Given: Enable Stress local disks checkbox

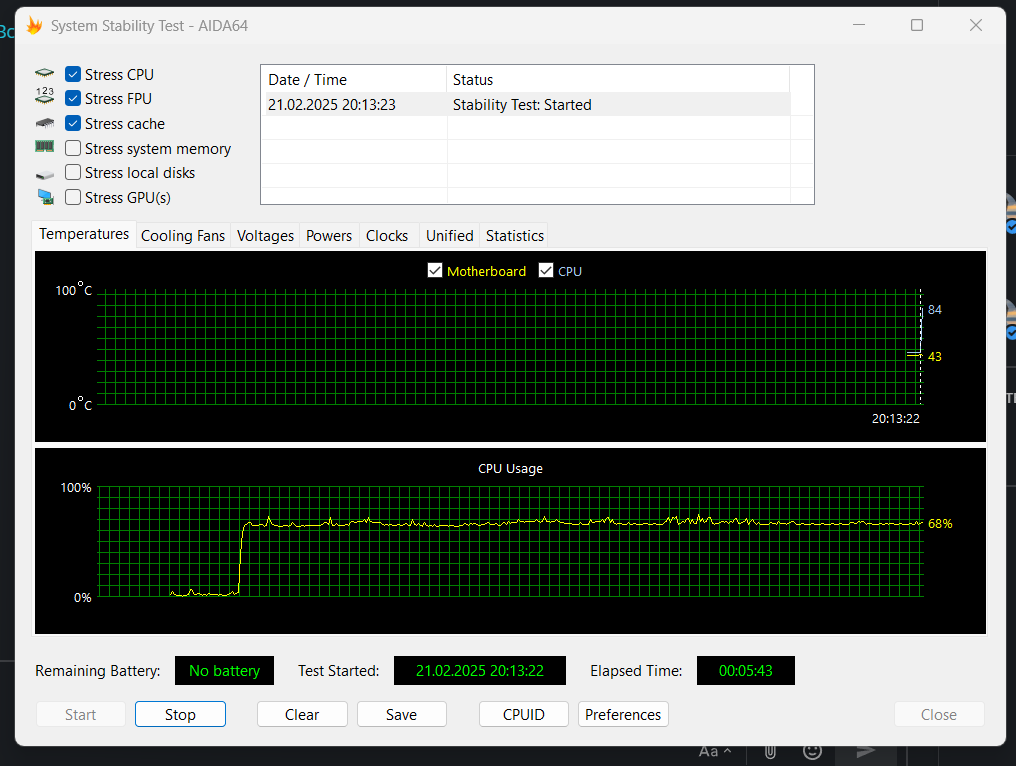Looking at the screenshot, I should point(73,172).
